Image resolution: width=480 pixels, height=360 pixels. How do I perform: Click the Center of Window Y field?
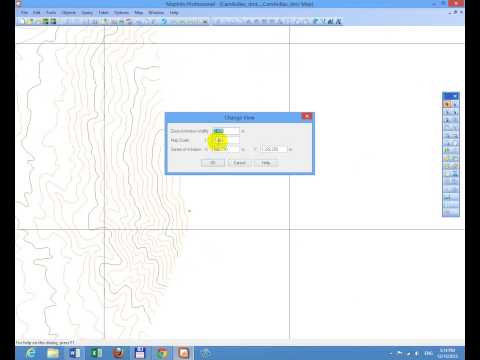[274, 149]
